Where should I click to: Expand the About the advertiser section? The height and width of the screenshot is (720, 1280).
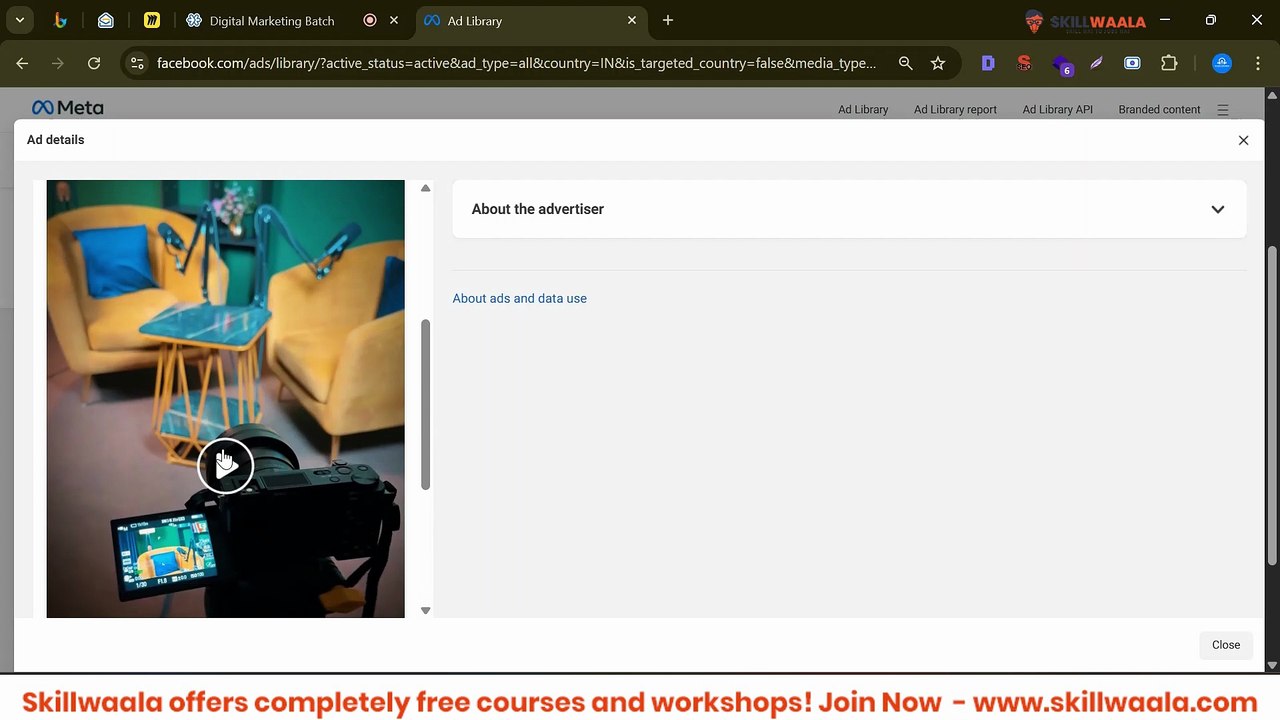(849, 209)
